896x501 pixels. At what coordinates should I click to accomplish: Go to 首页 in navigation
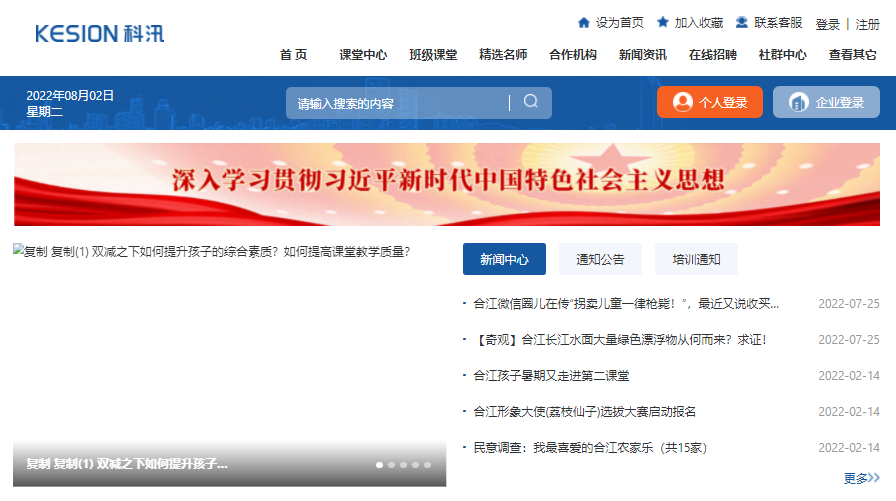coord(293,55)
